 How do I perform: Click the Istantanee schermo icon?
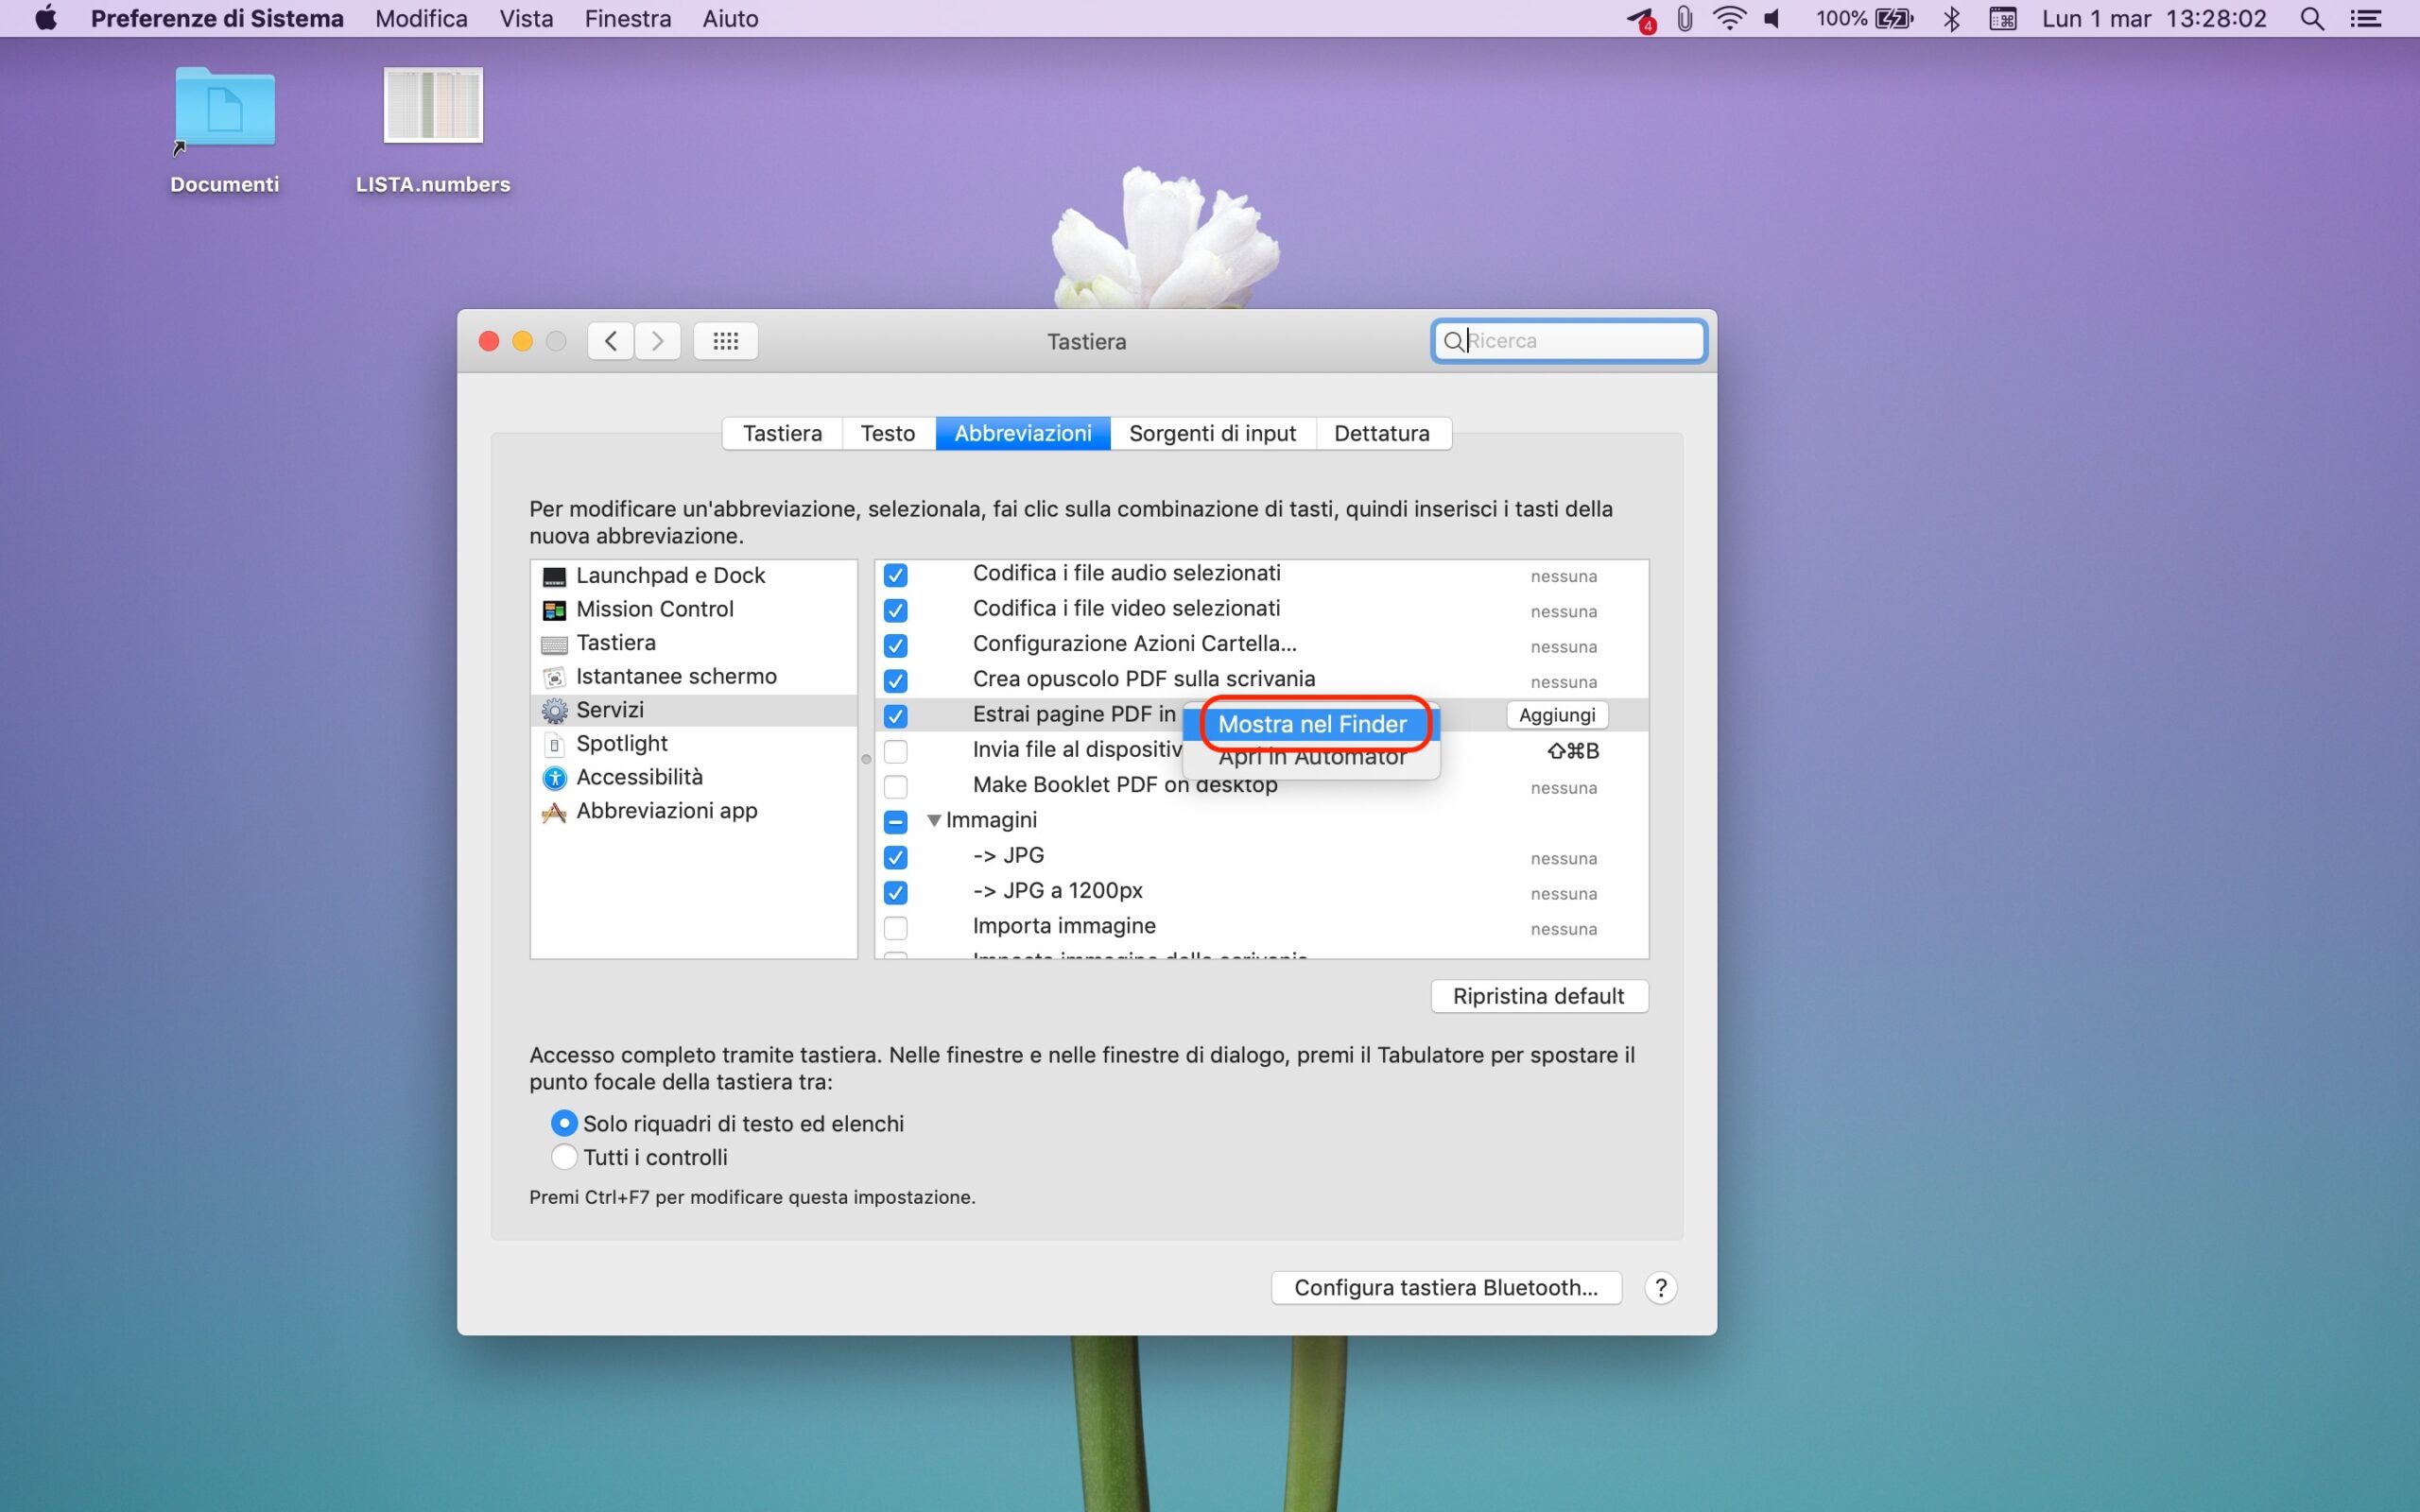click(553, 677)
